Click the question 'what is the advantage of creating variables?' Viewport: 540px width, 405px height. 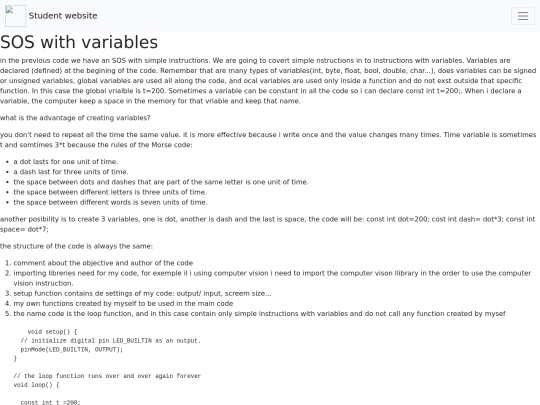(75, 118)
